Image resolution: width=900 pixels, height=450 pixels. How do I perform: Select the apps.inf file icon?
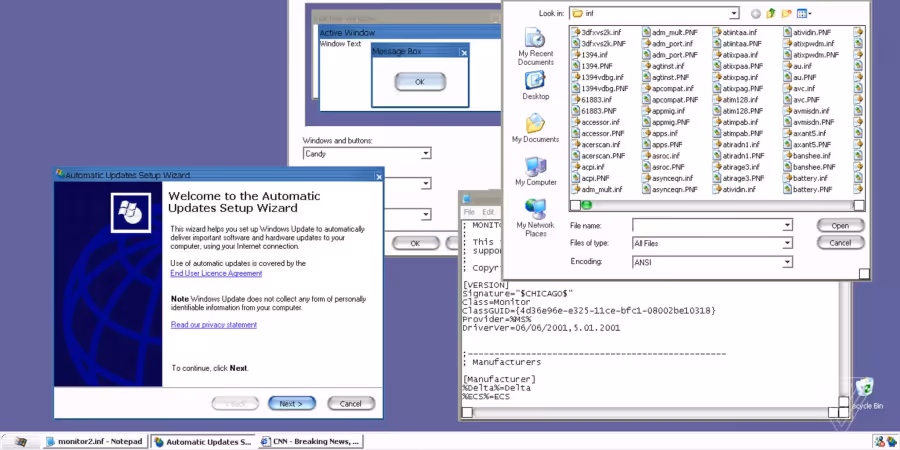pyautogui.click(x=647, y=133)
